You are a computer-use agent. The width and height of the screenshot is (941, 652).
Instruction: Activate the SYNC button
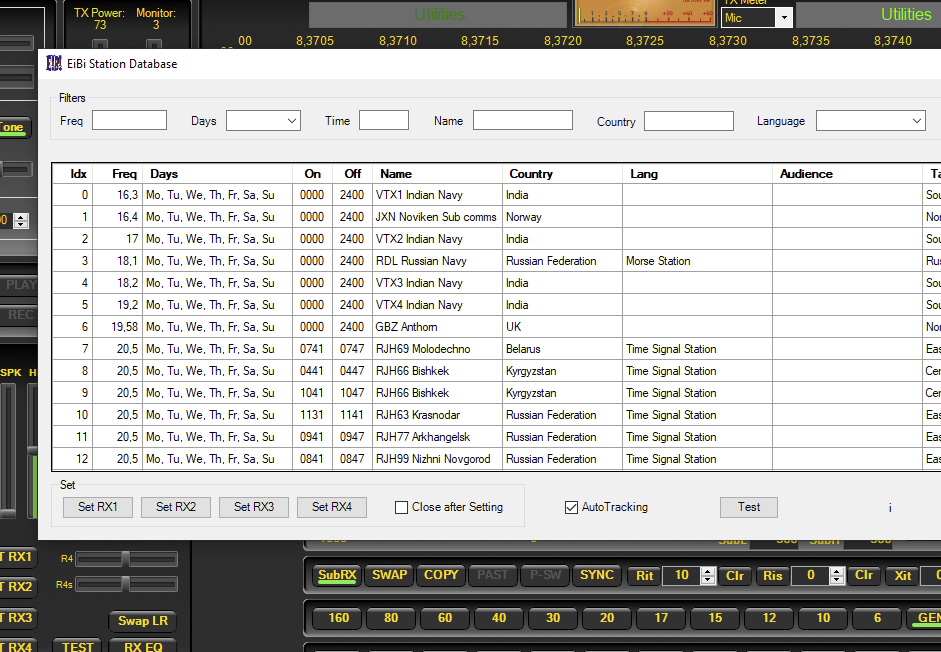[597, 575]
